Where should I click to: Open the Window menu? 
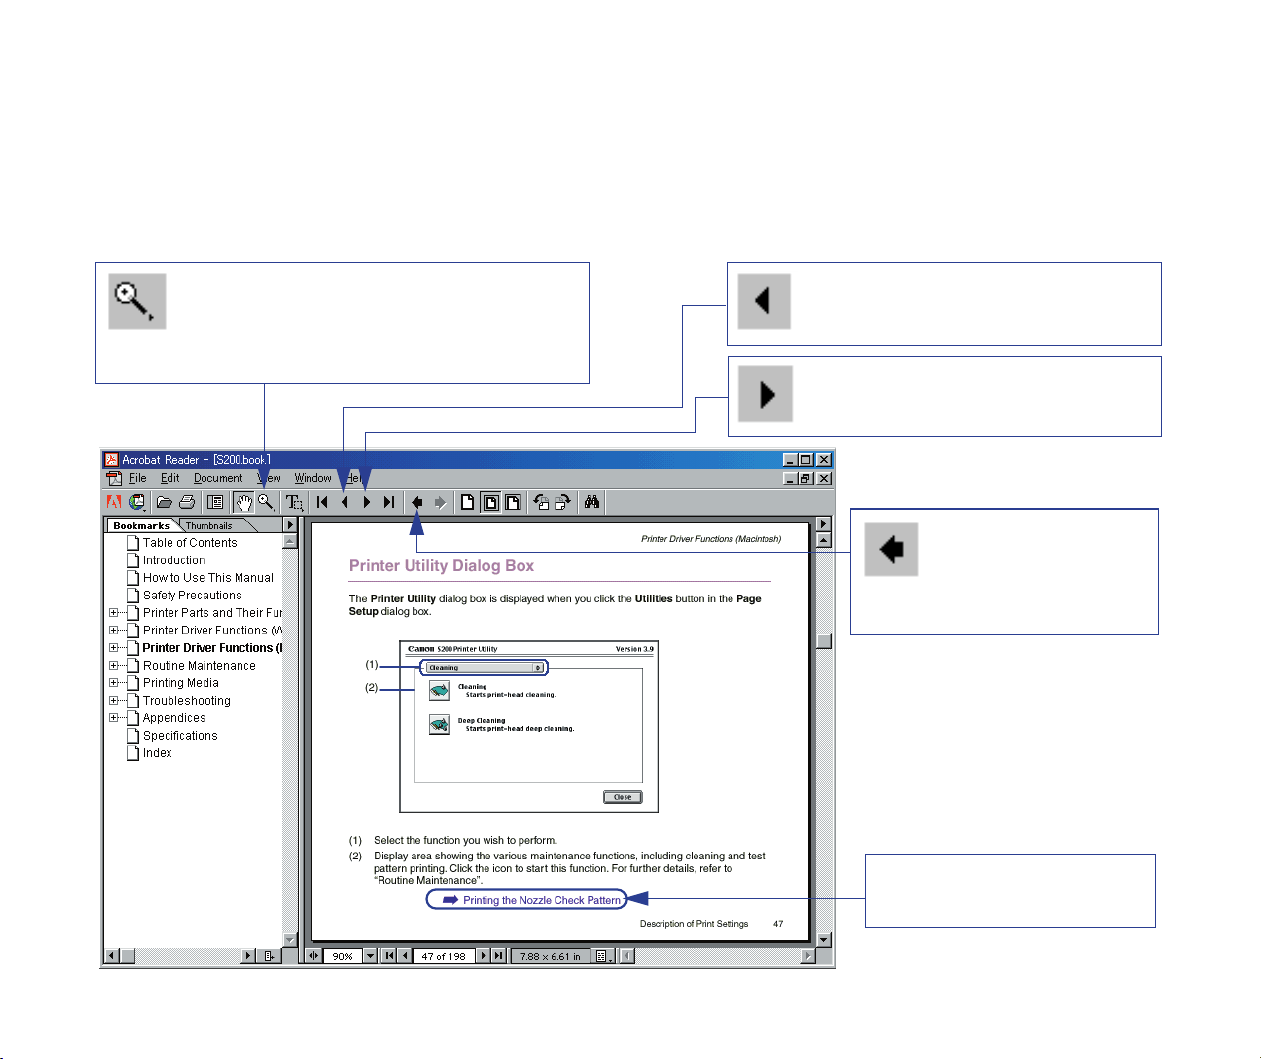[x=313, y=478]
